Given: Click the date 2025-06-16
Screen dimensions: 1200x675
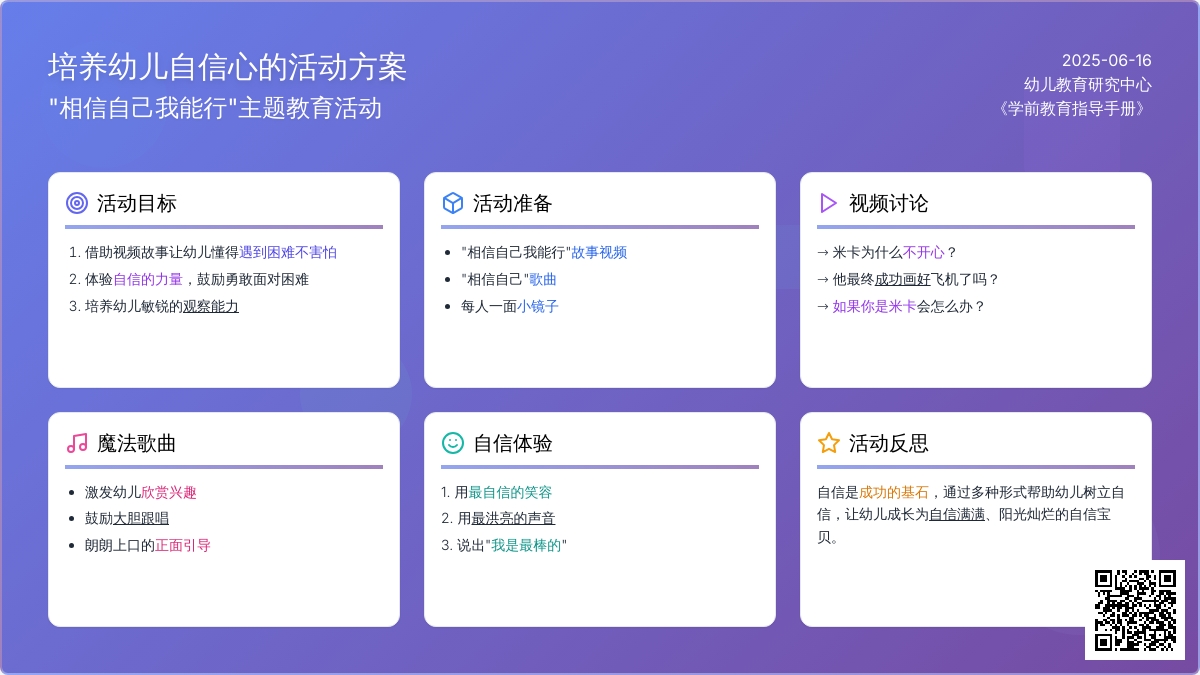Looking at the screenshot, I should (1107, 60).
